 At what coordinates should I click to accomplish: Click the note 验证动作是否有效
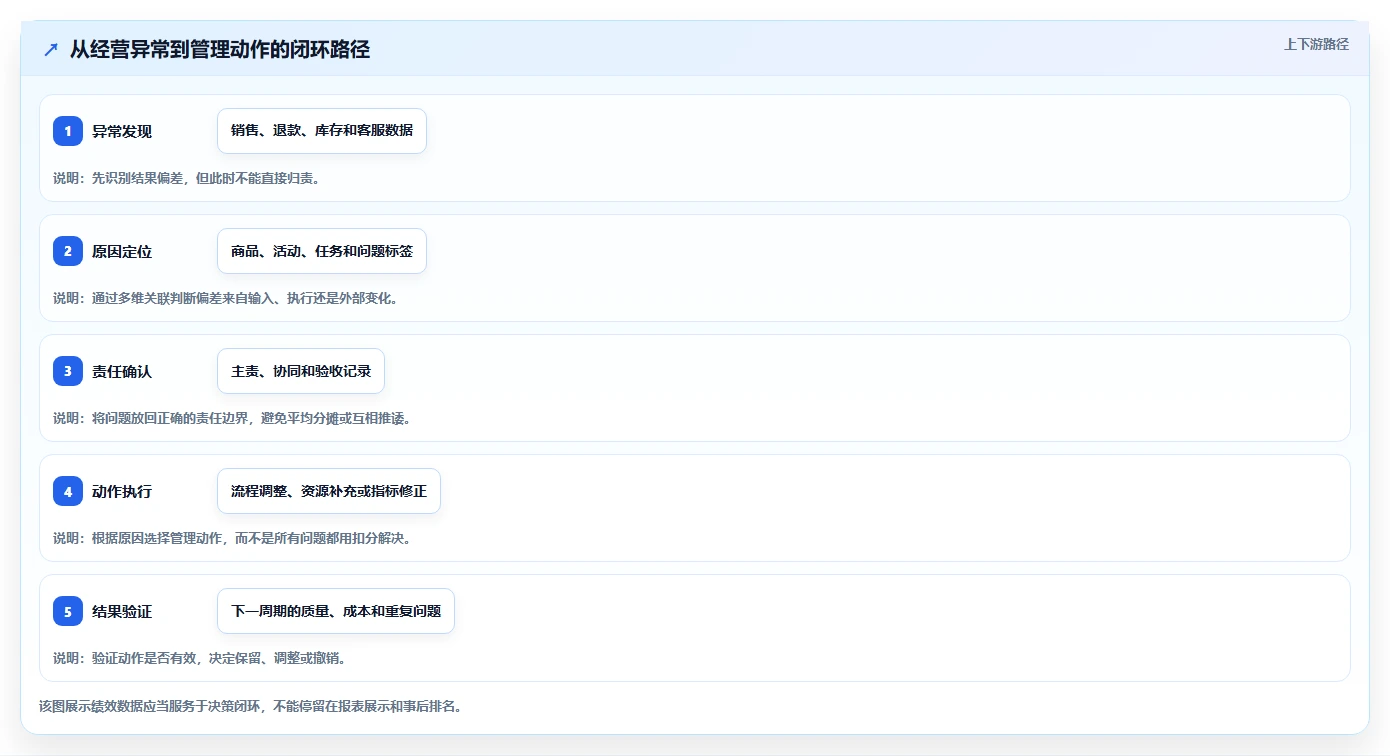point(200,658)
